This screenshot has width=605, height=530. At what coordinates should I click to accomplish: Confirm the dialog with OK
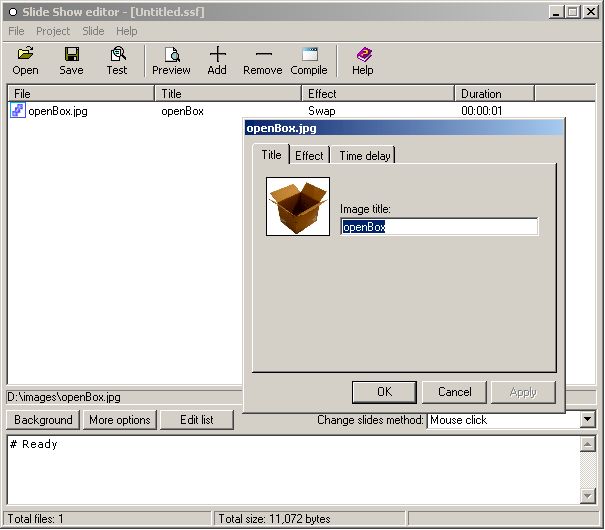[x=384, y=392]
